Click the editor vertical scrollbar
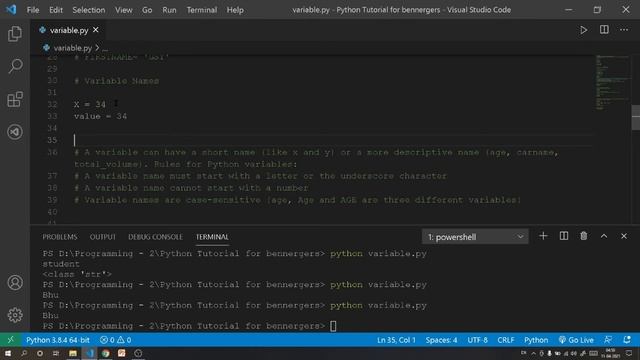 (636, 118)
